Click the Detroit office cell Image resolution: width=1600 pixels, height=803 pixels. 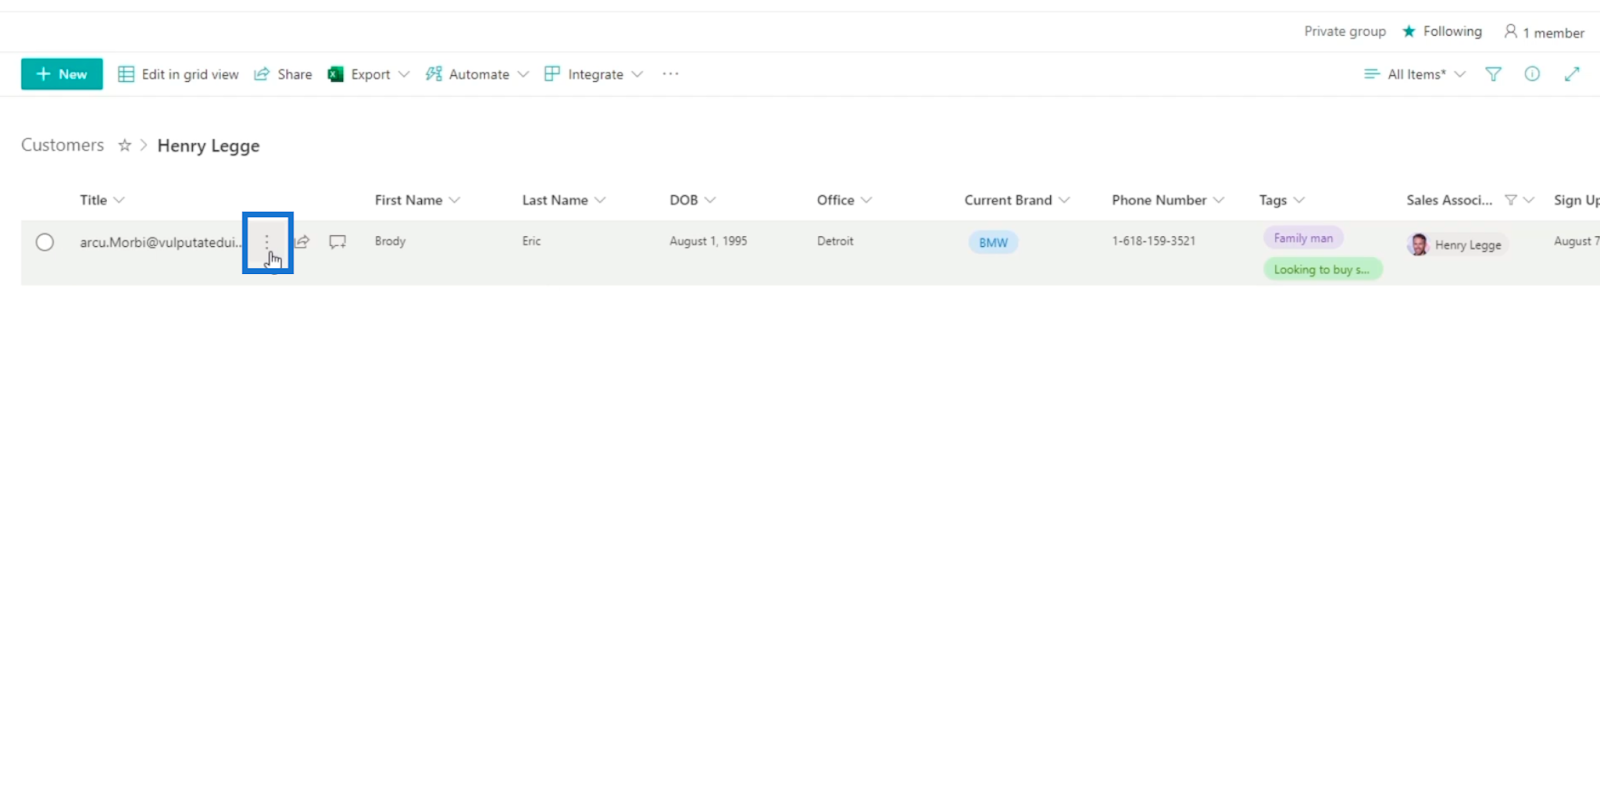pyautogui.click(x=835, y=241)
